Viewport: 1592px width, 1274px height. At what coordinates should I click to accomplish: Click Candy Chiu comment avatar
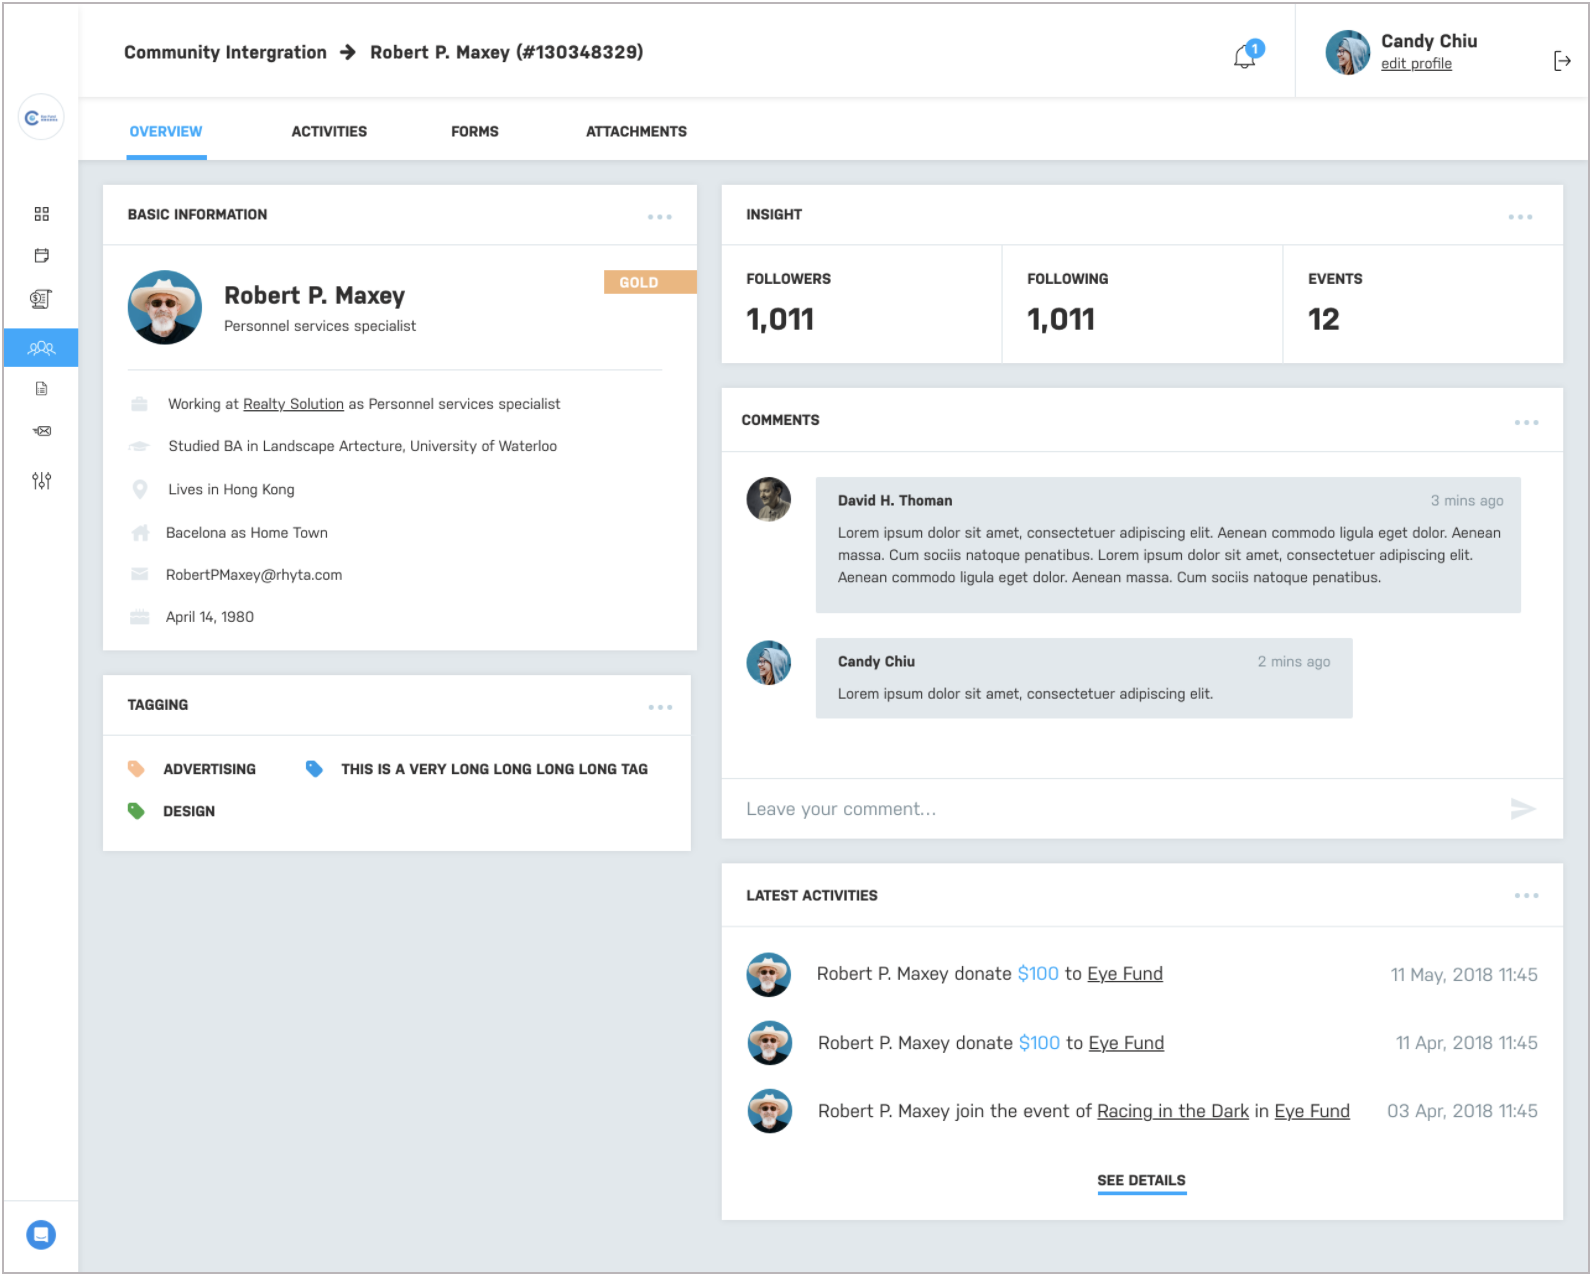click(x=768, y=663)
